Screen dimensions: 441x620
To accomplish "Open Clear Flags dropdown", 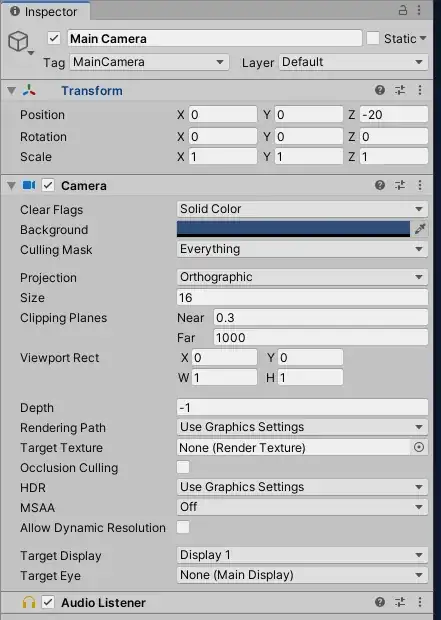I will [302, 209].
